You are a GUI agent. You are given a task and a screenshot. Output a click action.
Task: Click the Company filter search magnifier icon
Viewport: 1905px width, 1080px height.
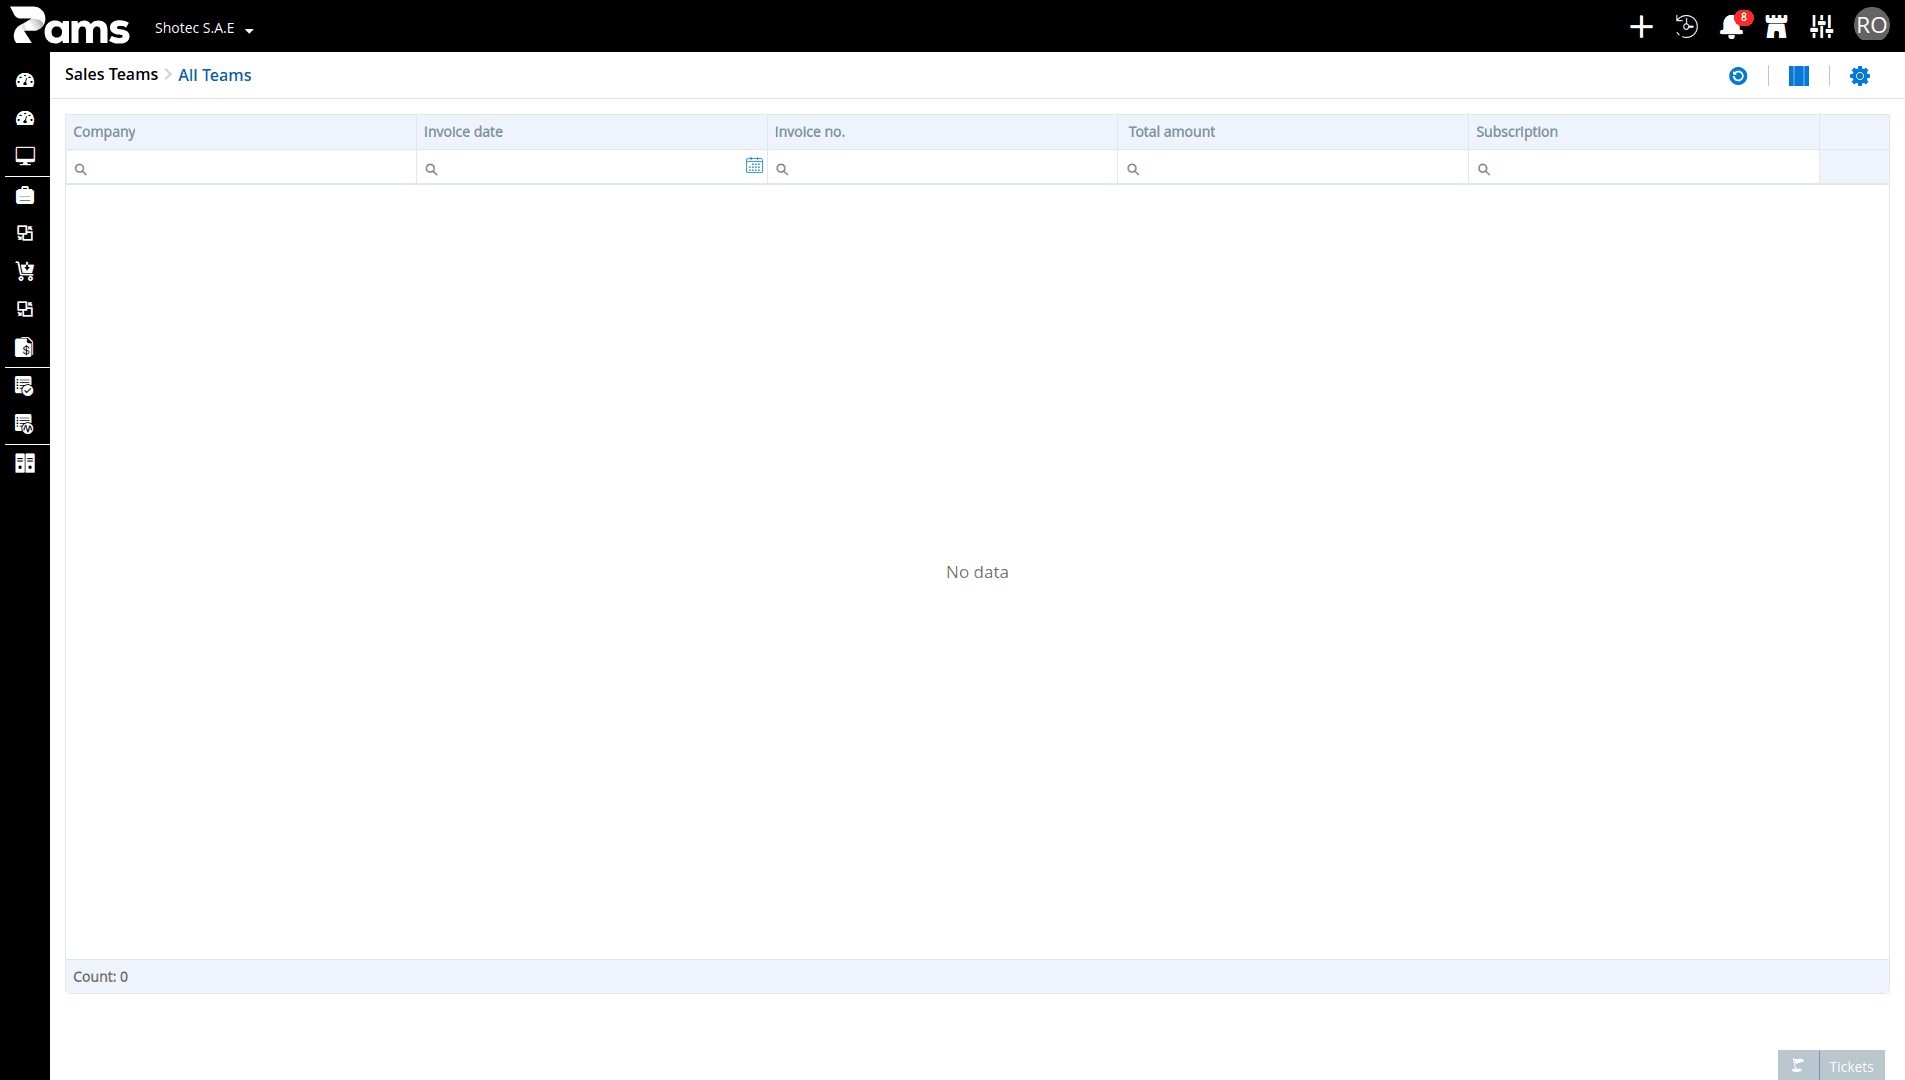81,169
